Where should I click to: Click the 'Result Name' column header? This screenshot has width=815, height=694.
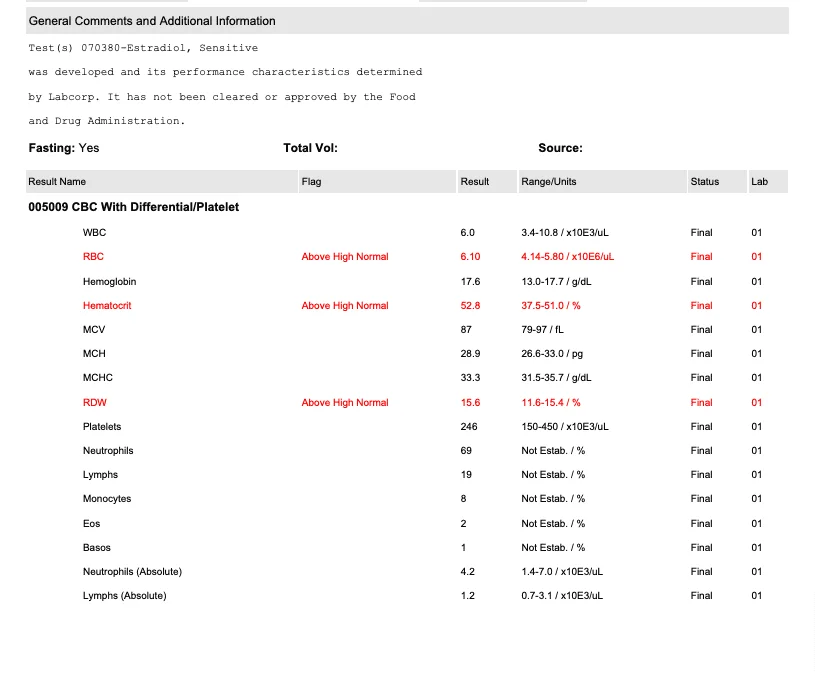tap(57, 181)
